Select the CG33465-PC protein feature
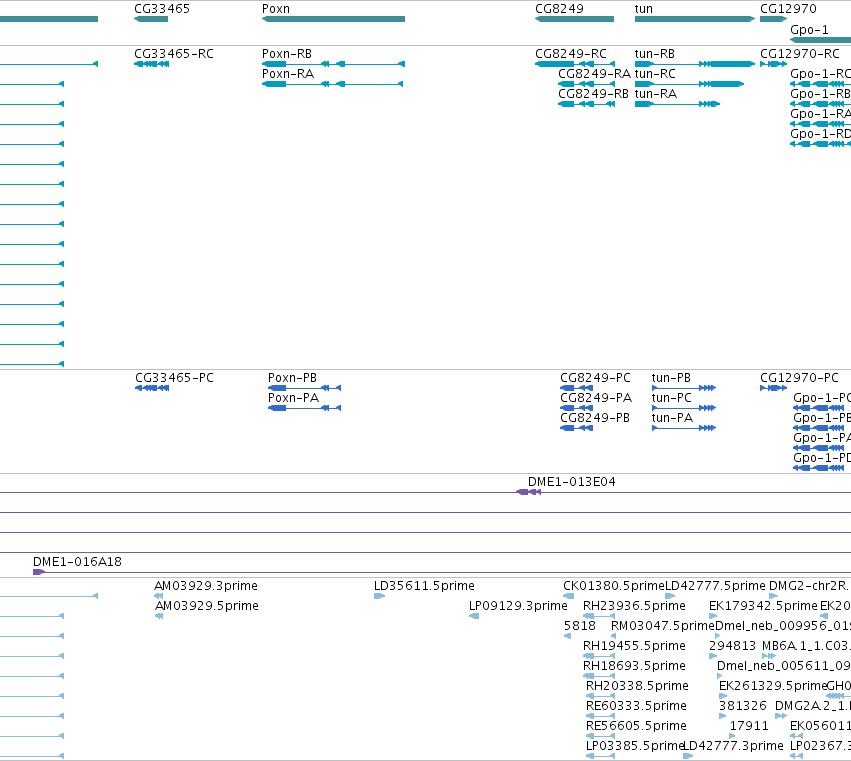This screenshot has width=851, height=761. [x=152, y=388]
